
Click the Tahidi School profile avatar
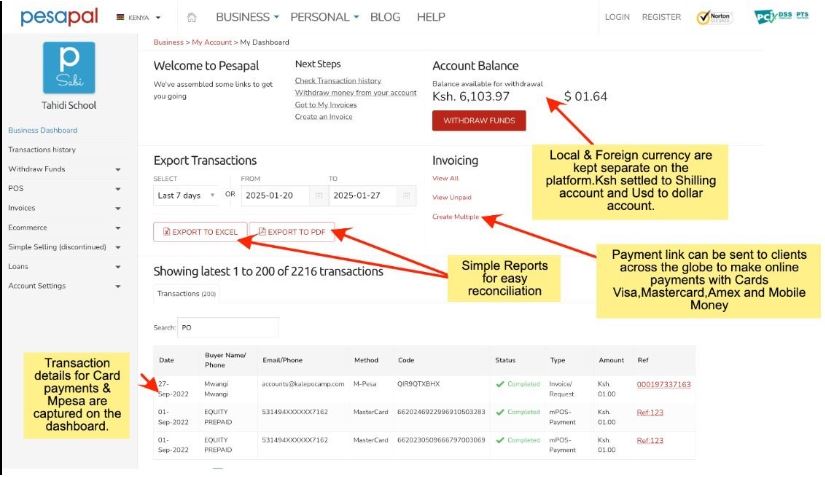pyautogui.click(x=69, y=68)
